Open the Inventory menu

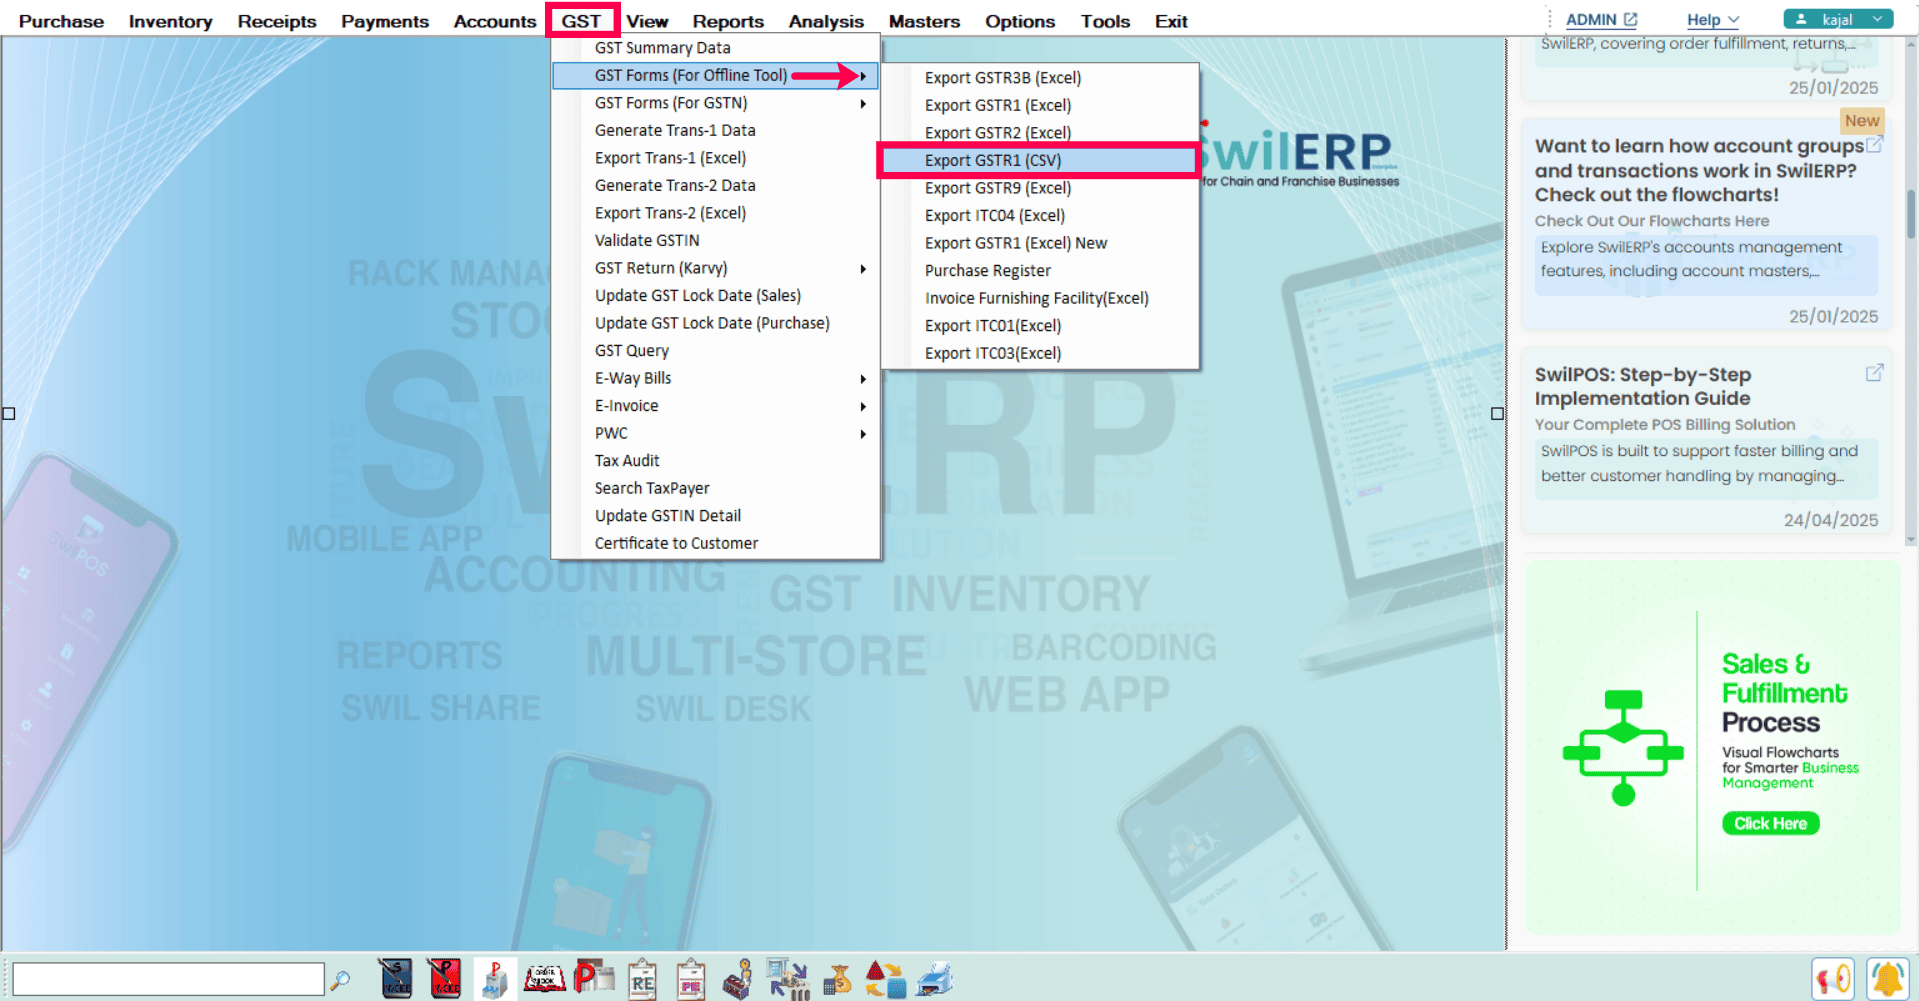(x=170, y=21)
